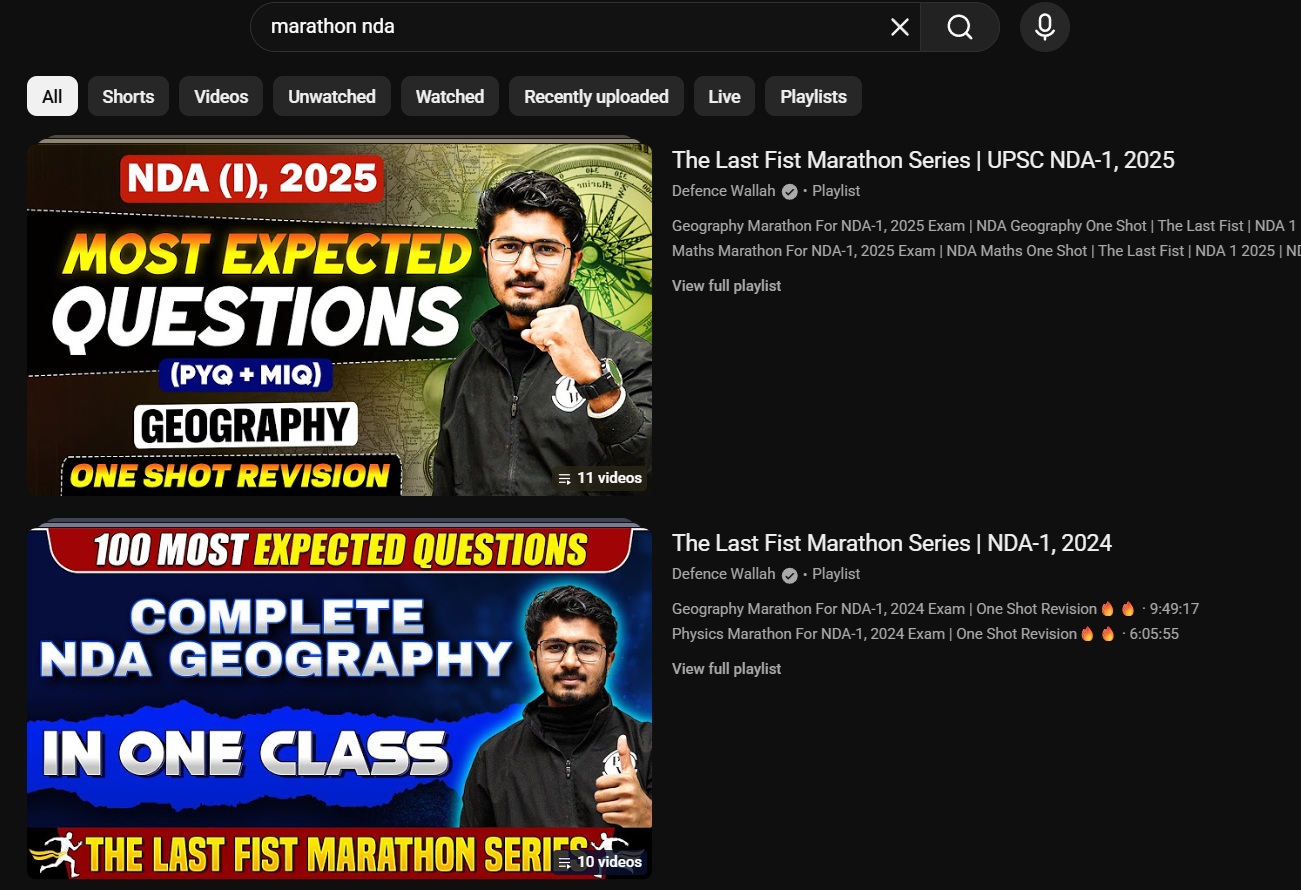Show only Unwatched results
Image resolution: width=1301 pixels, height=890 pixels.
coord(332,97)
